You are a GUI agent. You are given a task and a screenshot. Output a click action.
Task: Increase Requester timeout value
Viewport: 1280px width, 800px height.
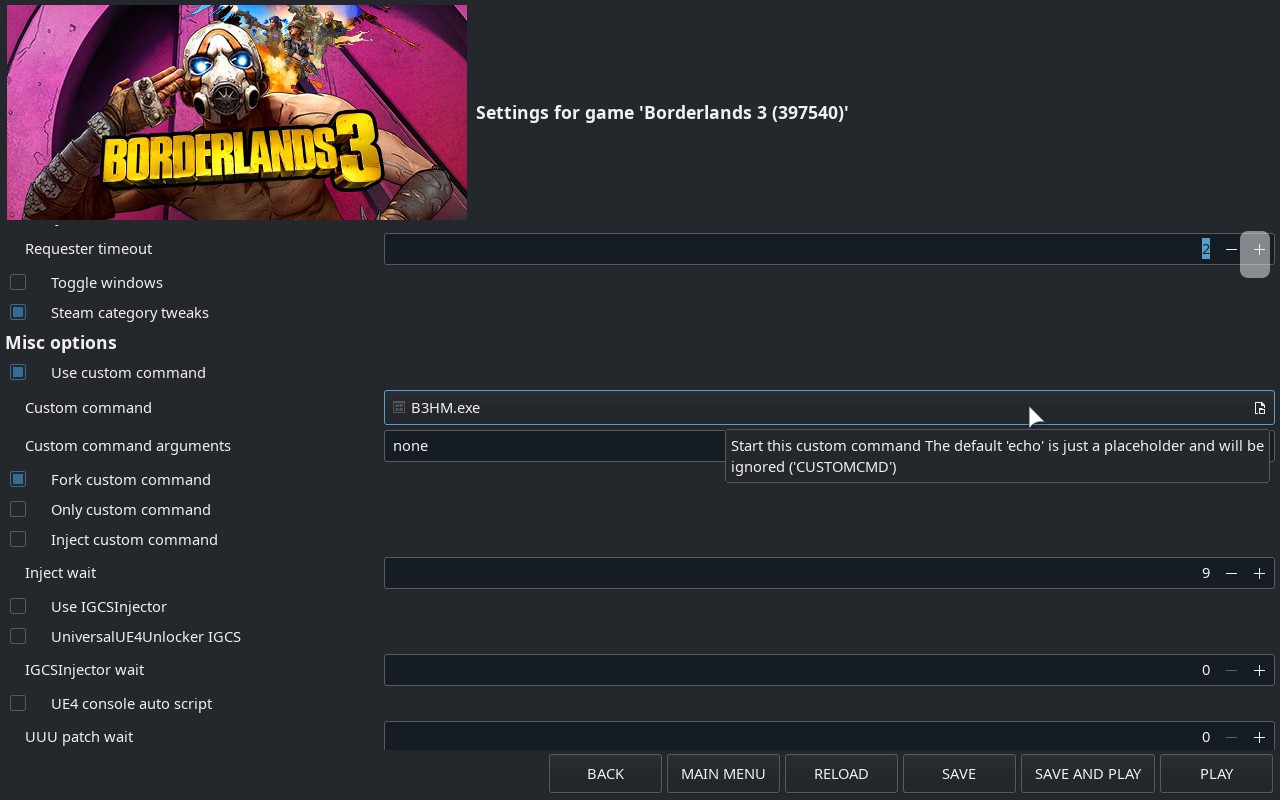pyautogui.click(x=1259, y=249)
